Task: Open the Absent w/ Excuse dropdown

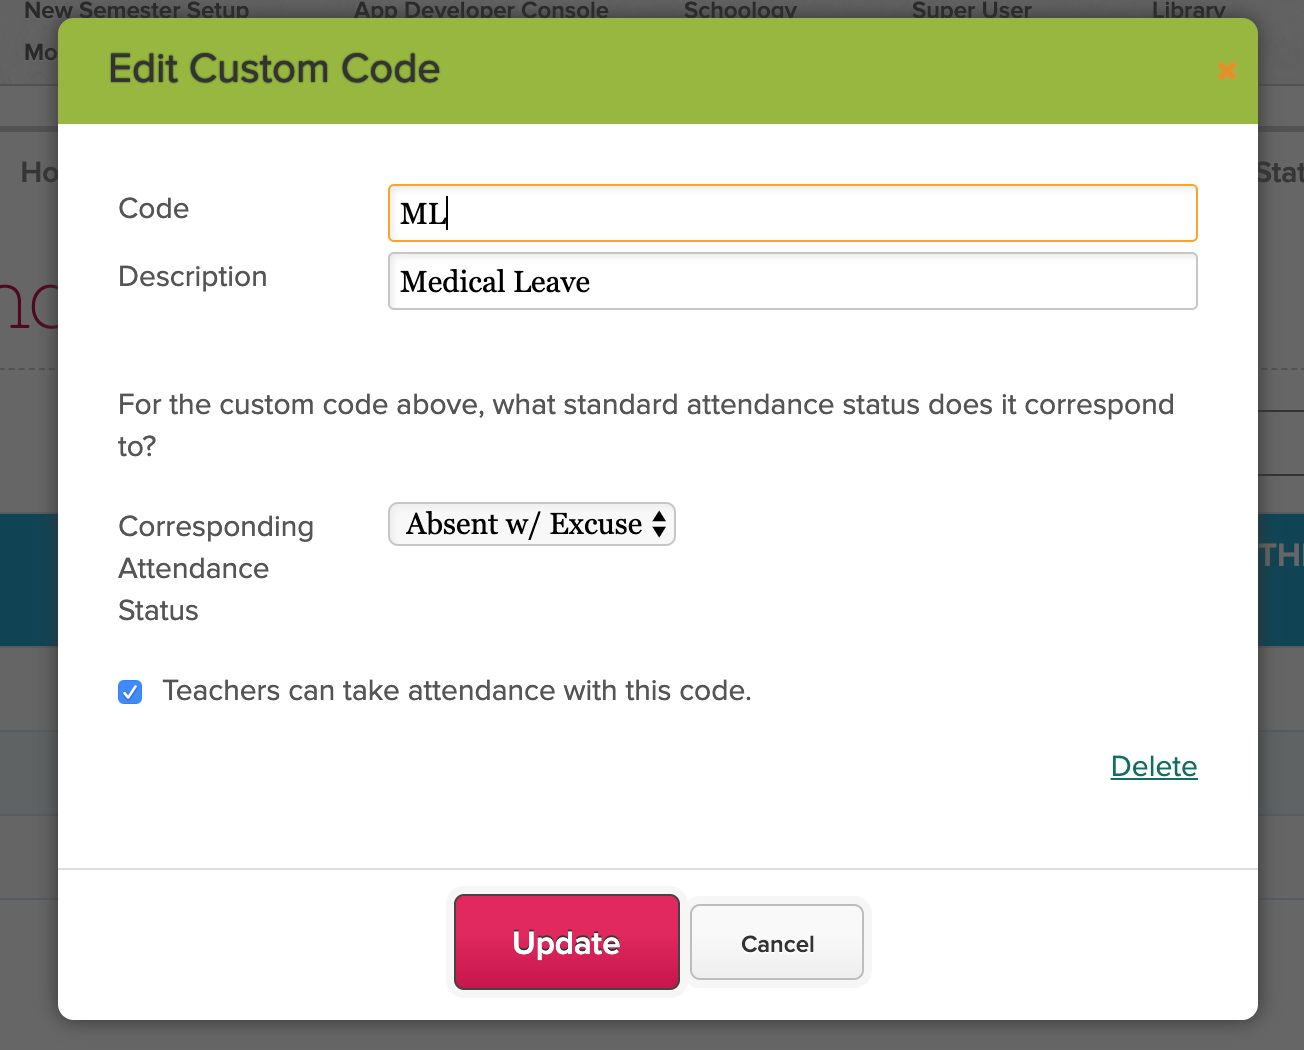Action: coord(531,524)
